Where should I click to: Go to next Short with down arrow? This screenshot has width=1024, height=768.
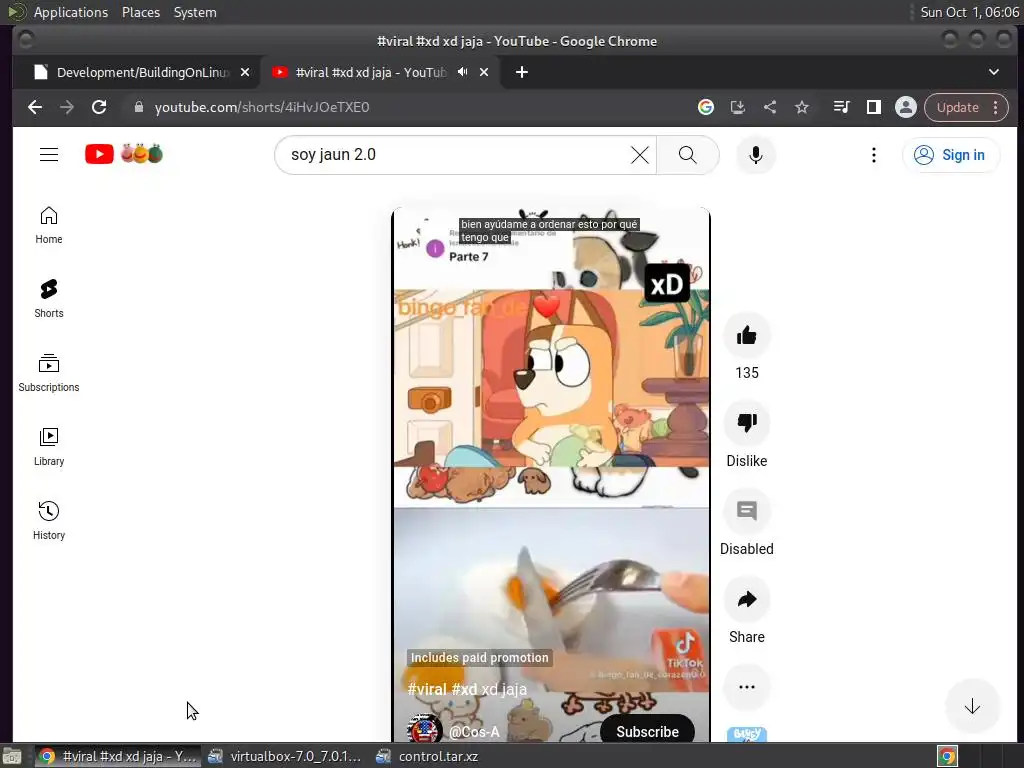(x=972, y=706)
